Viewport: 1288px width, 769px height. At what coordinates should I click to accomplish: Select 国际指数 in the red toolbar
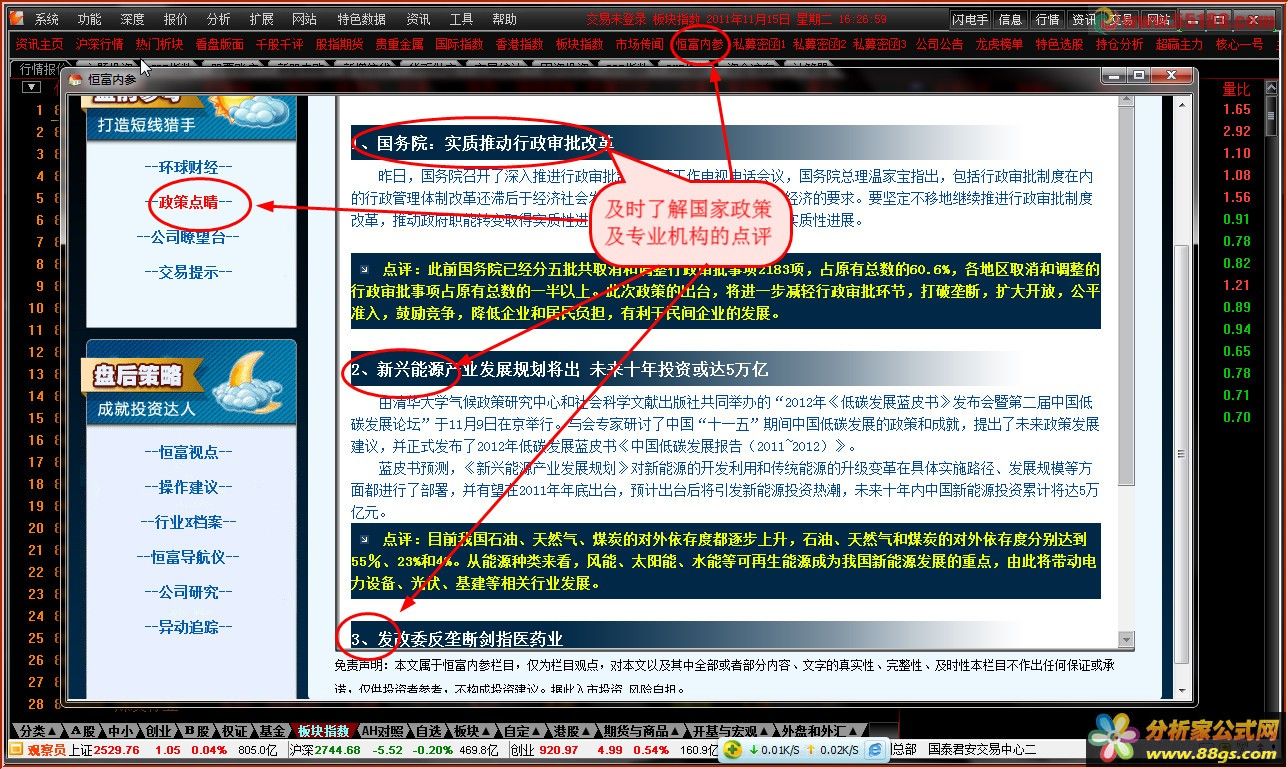(x=459, y=44)
